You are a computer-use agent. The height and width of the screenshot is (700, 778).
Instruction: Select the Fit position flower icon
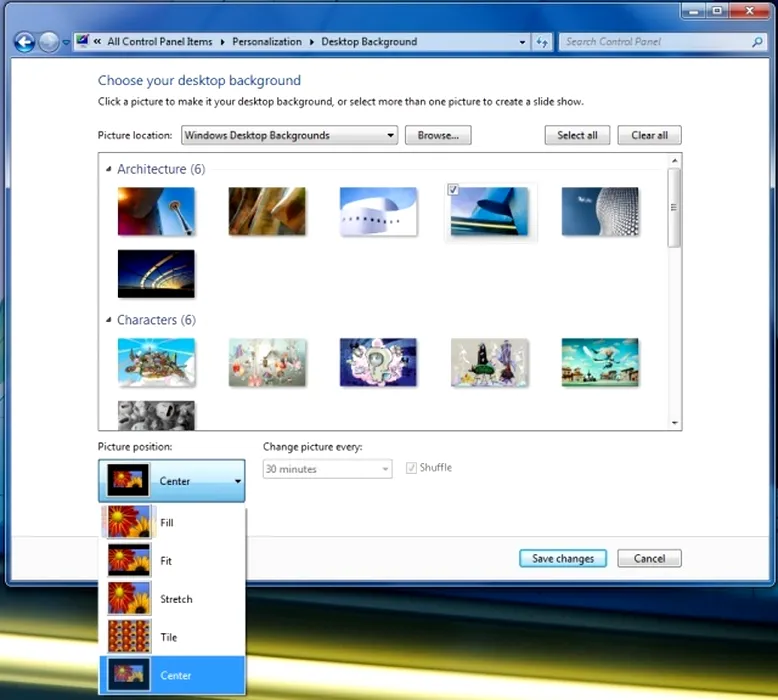click(129, 561)
